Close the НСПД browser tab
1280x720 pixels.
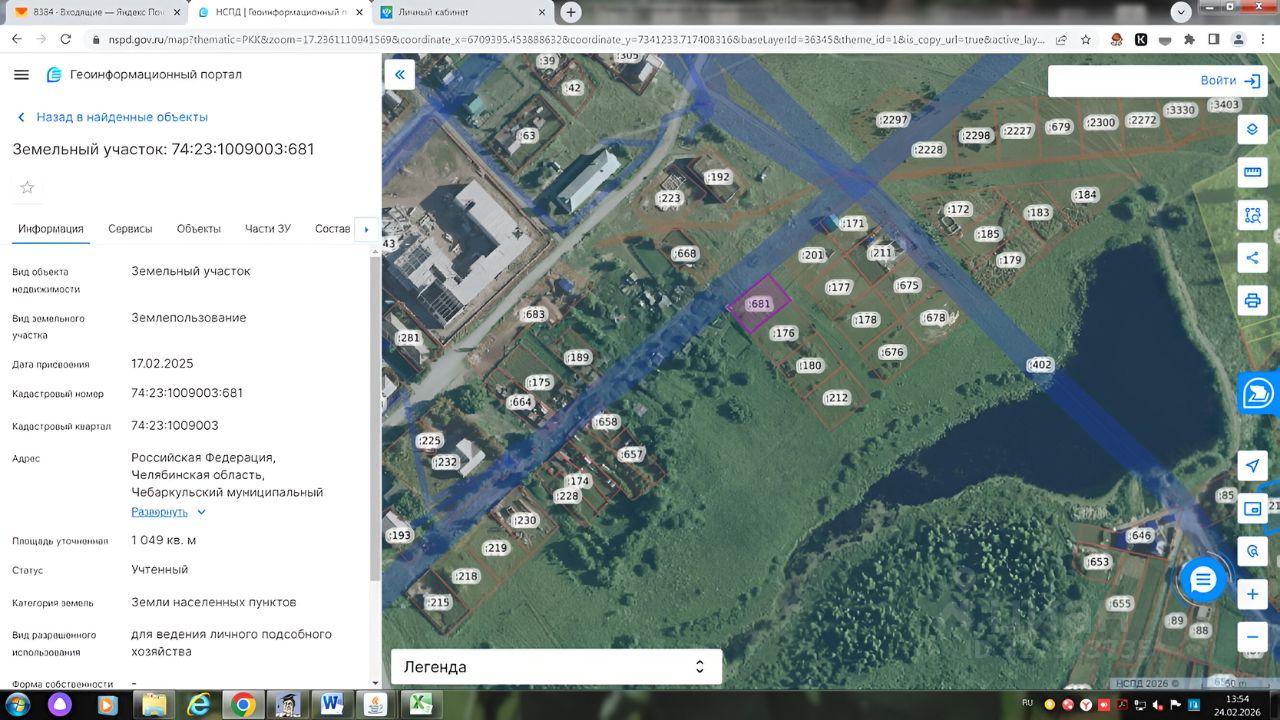[360, 12]
